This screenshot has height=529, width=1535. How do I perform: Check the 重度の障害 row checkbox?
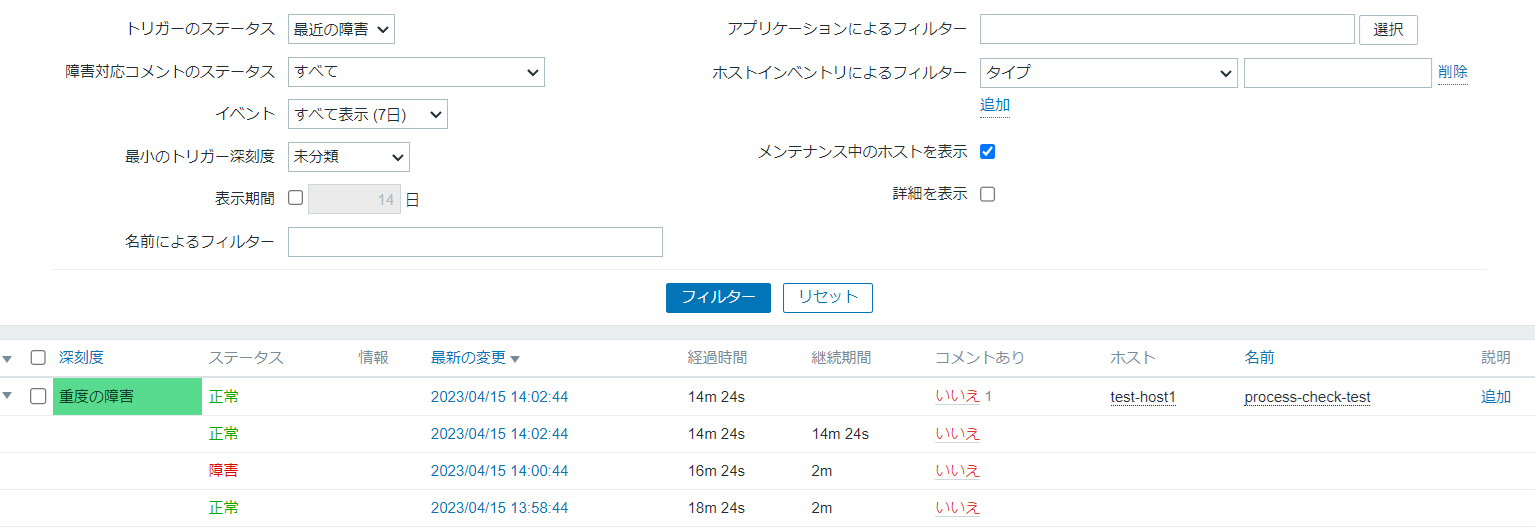click(38, 396)
